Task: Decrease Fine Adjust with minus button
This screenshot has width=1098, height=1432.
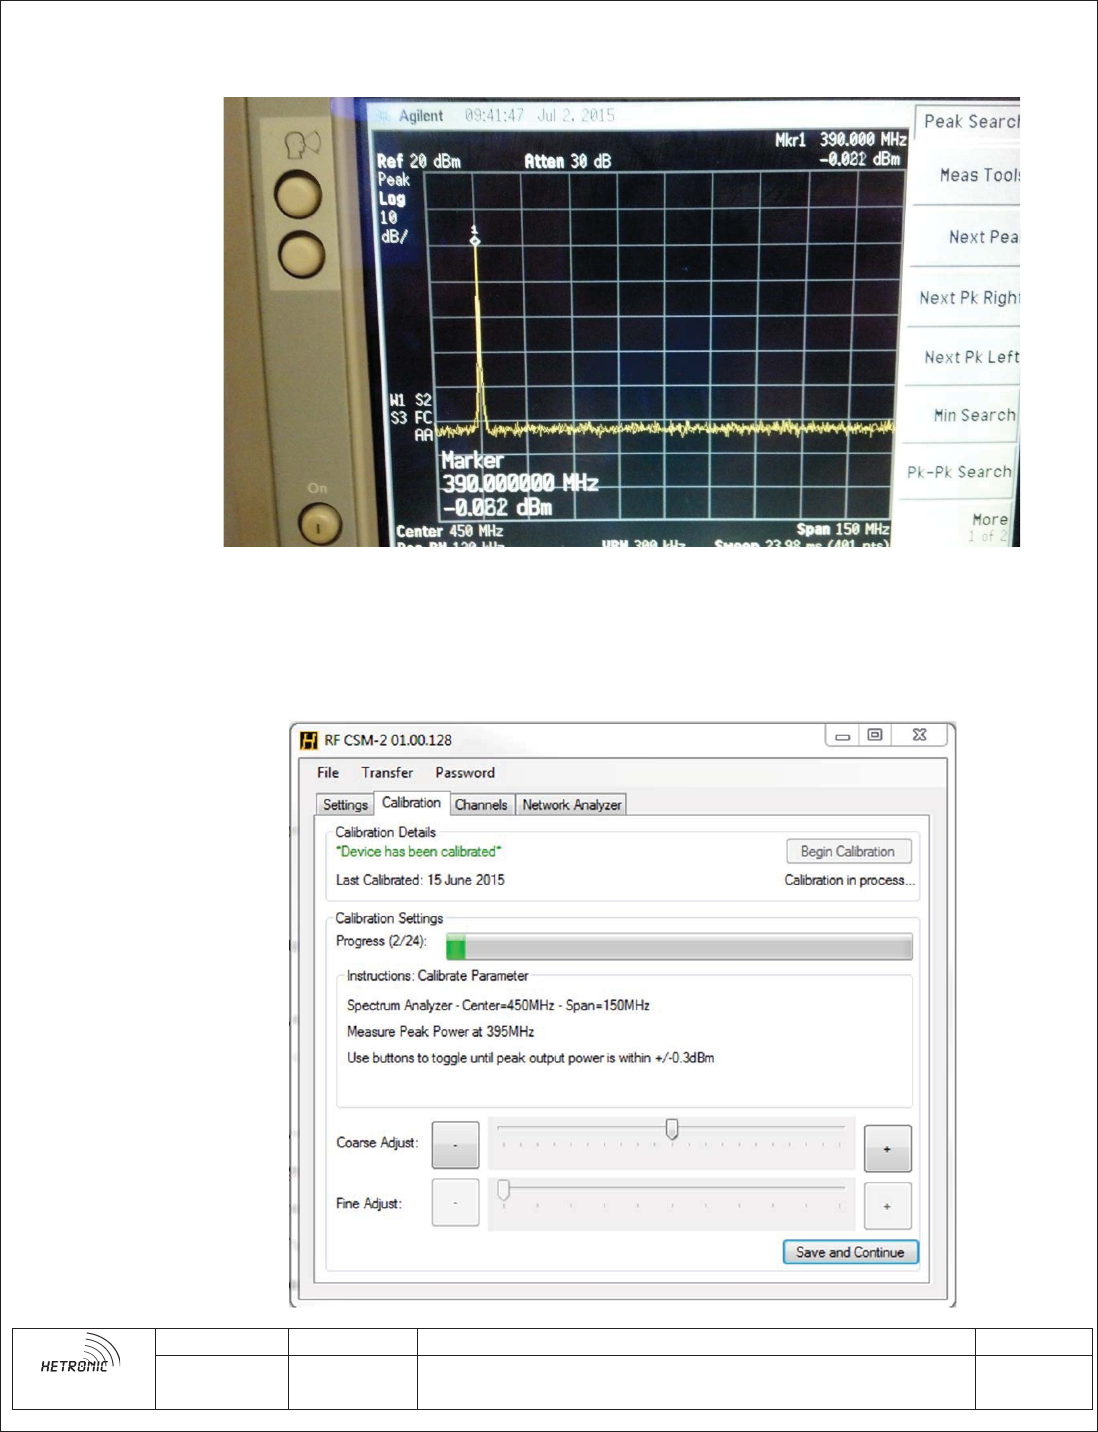Action: (455, 1203)
